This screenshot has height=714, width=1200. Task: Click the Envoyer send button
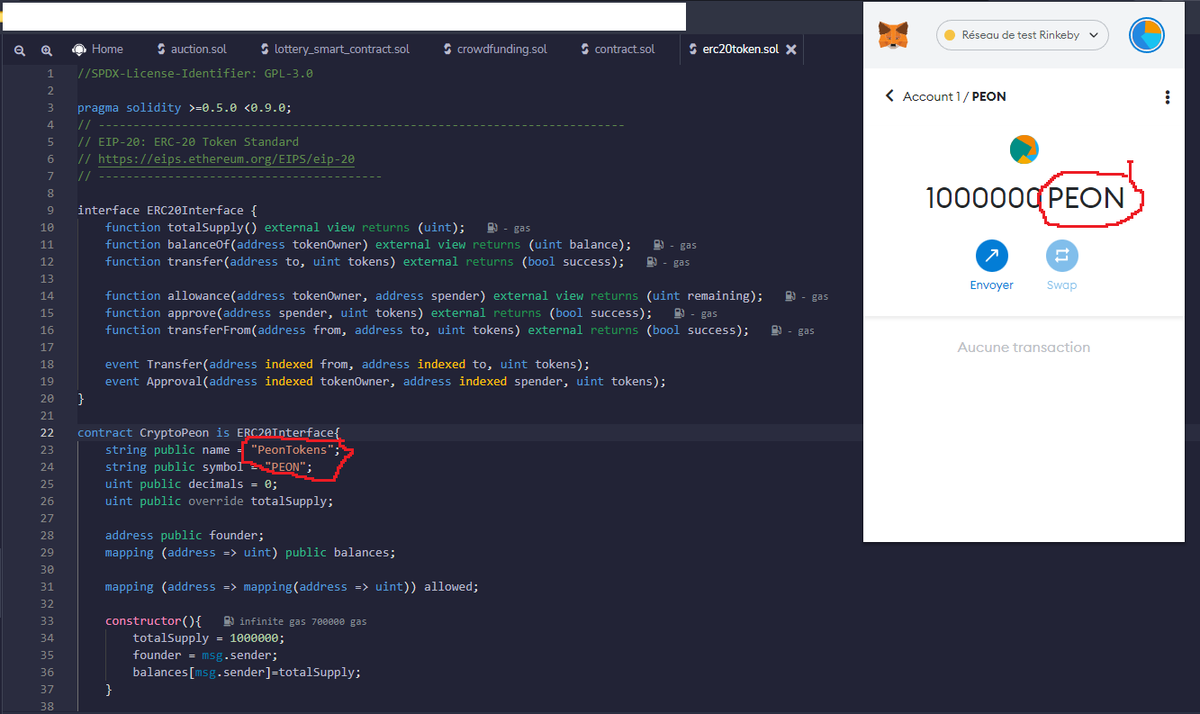[x=992, y=266]
